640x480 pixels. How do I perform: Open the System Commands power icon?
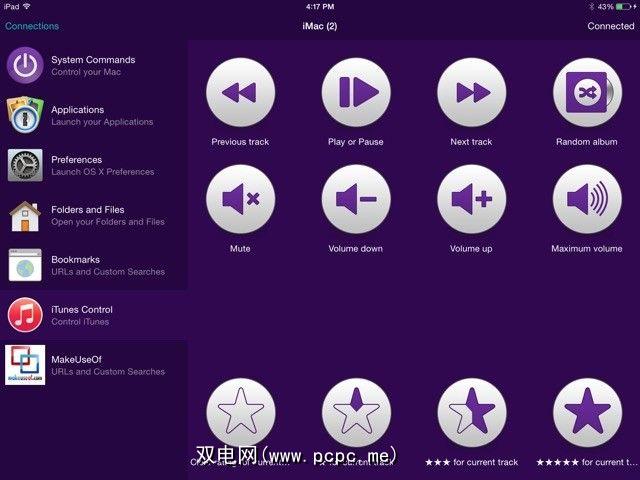25,65
